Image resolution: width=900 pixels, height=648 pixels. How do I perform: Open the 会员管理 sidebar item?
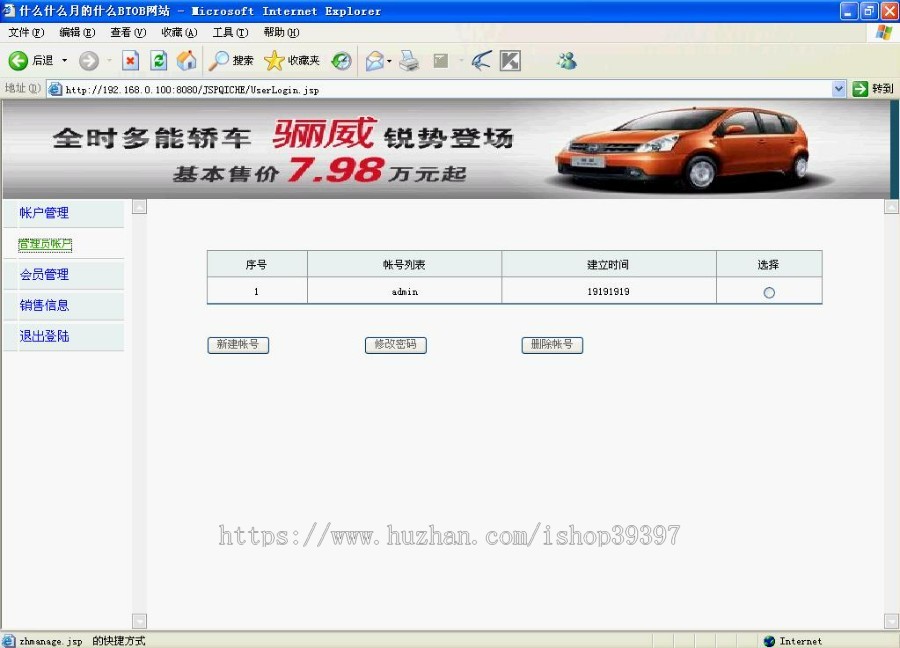point(44,274)
